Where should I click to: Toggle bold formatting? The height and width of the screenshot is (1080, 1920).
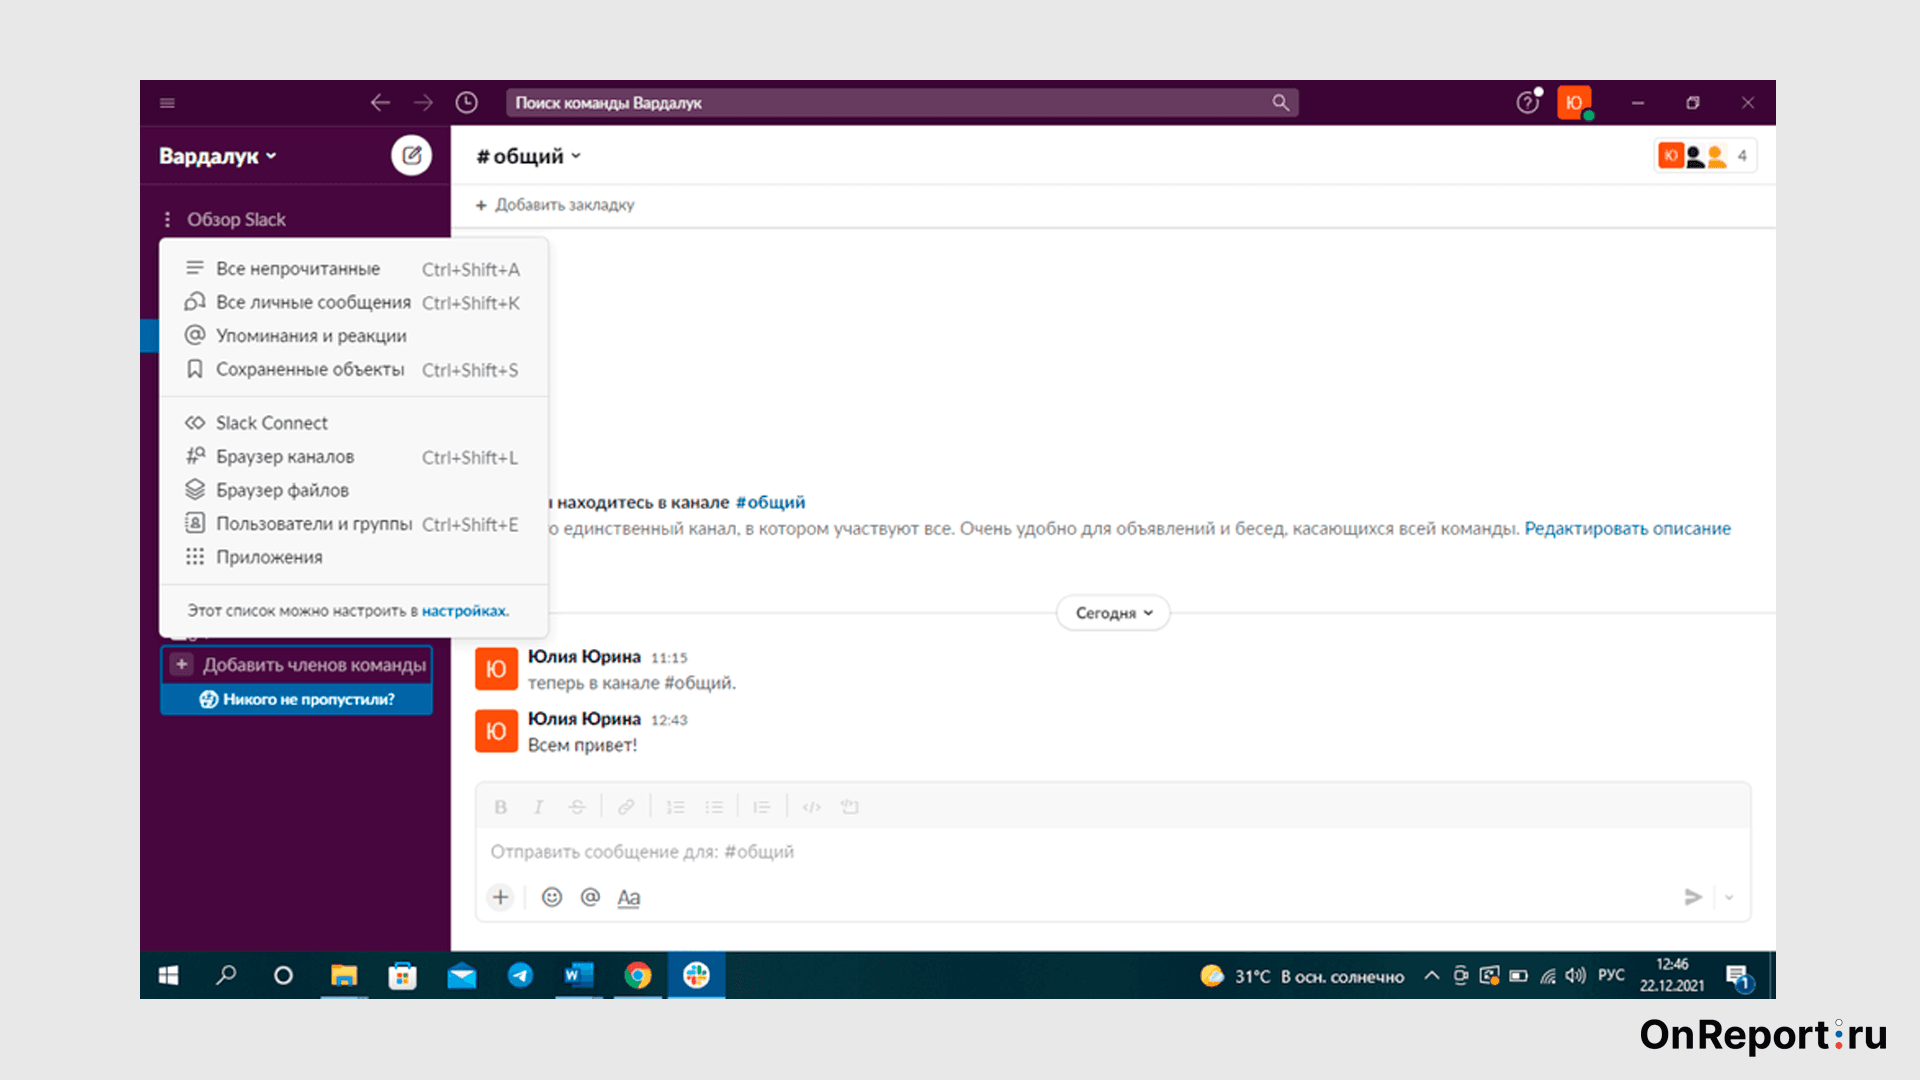click(501, 807)
